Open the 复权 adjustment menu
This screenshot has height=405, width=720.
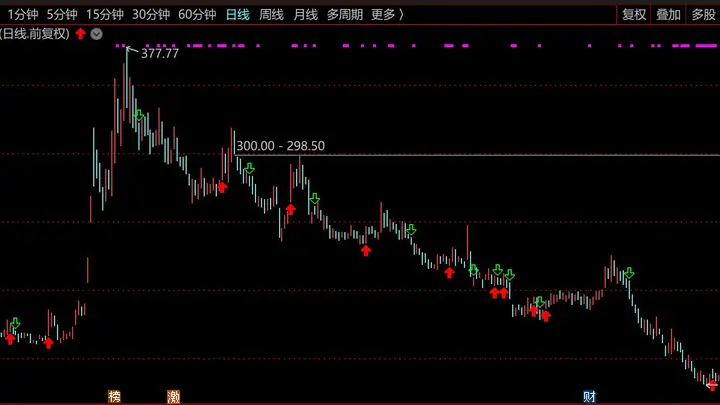tap(634, 15)
